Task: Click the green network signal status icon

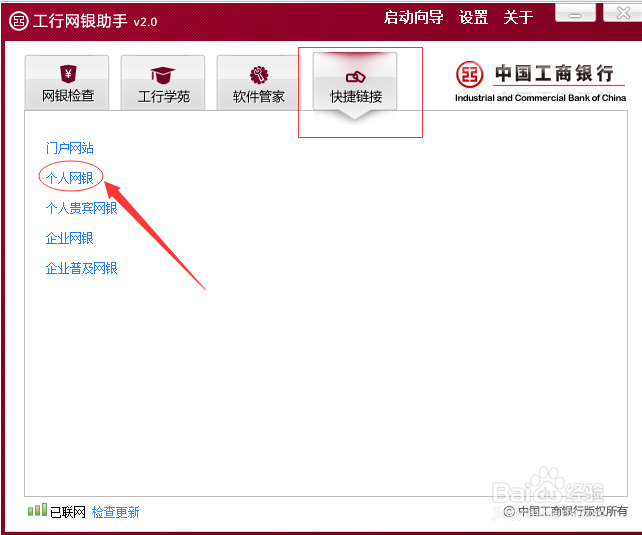Action: [x=37, y=510]
